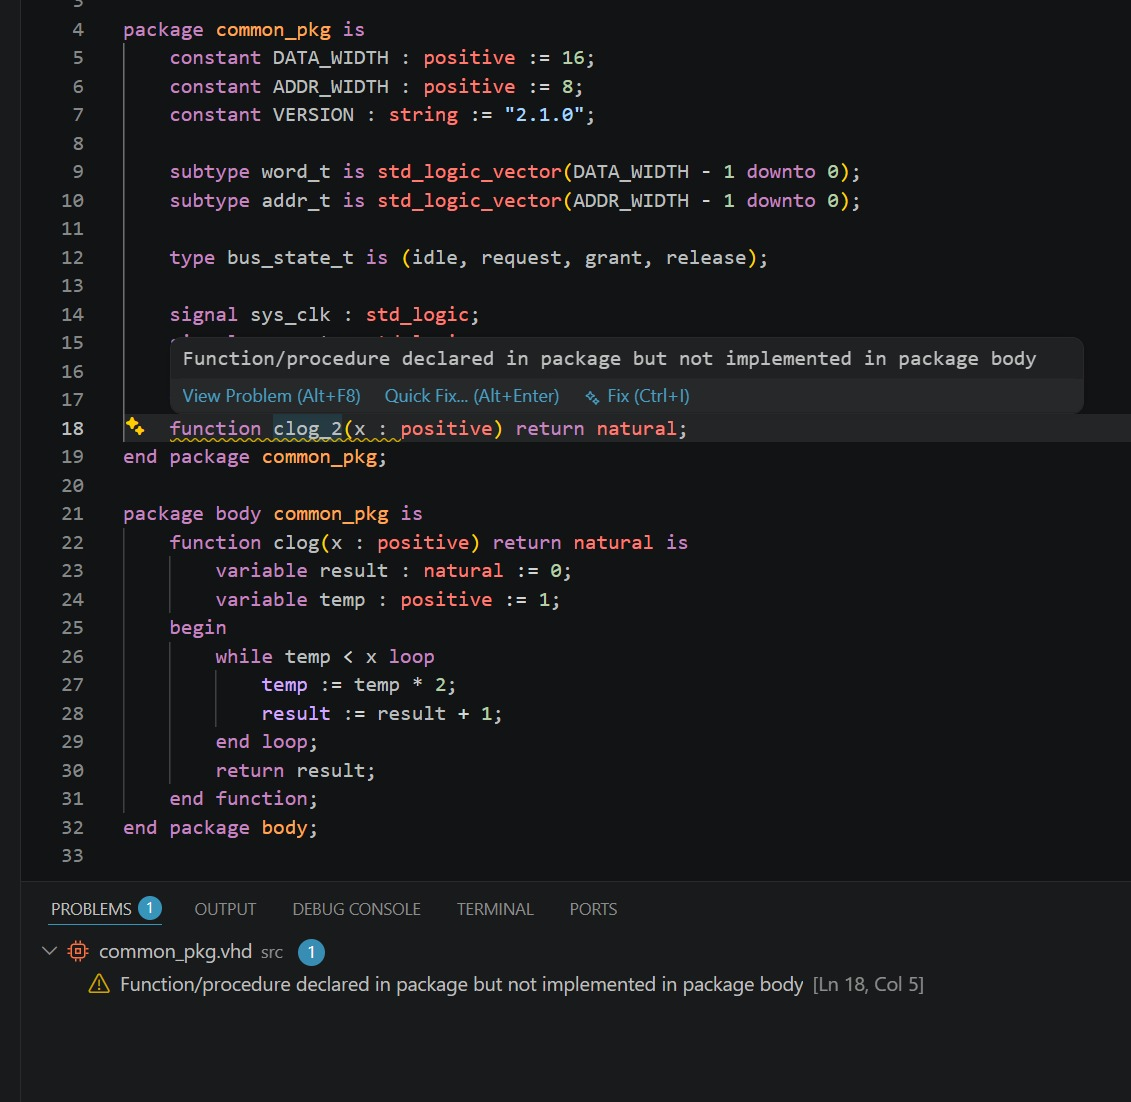The image size is (1131, 1102).
Task: Click the sparkle lightbulb code action icon
Action: point(135,427)
